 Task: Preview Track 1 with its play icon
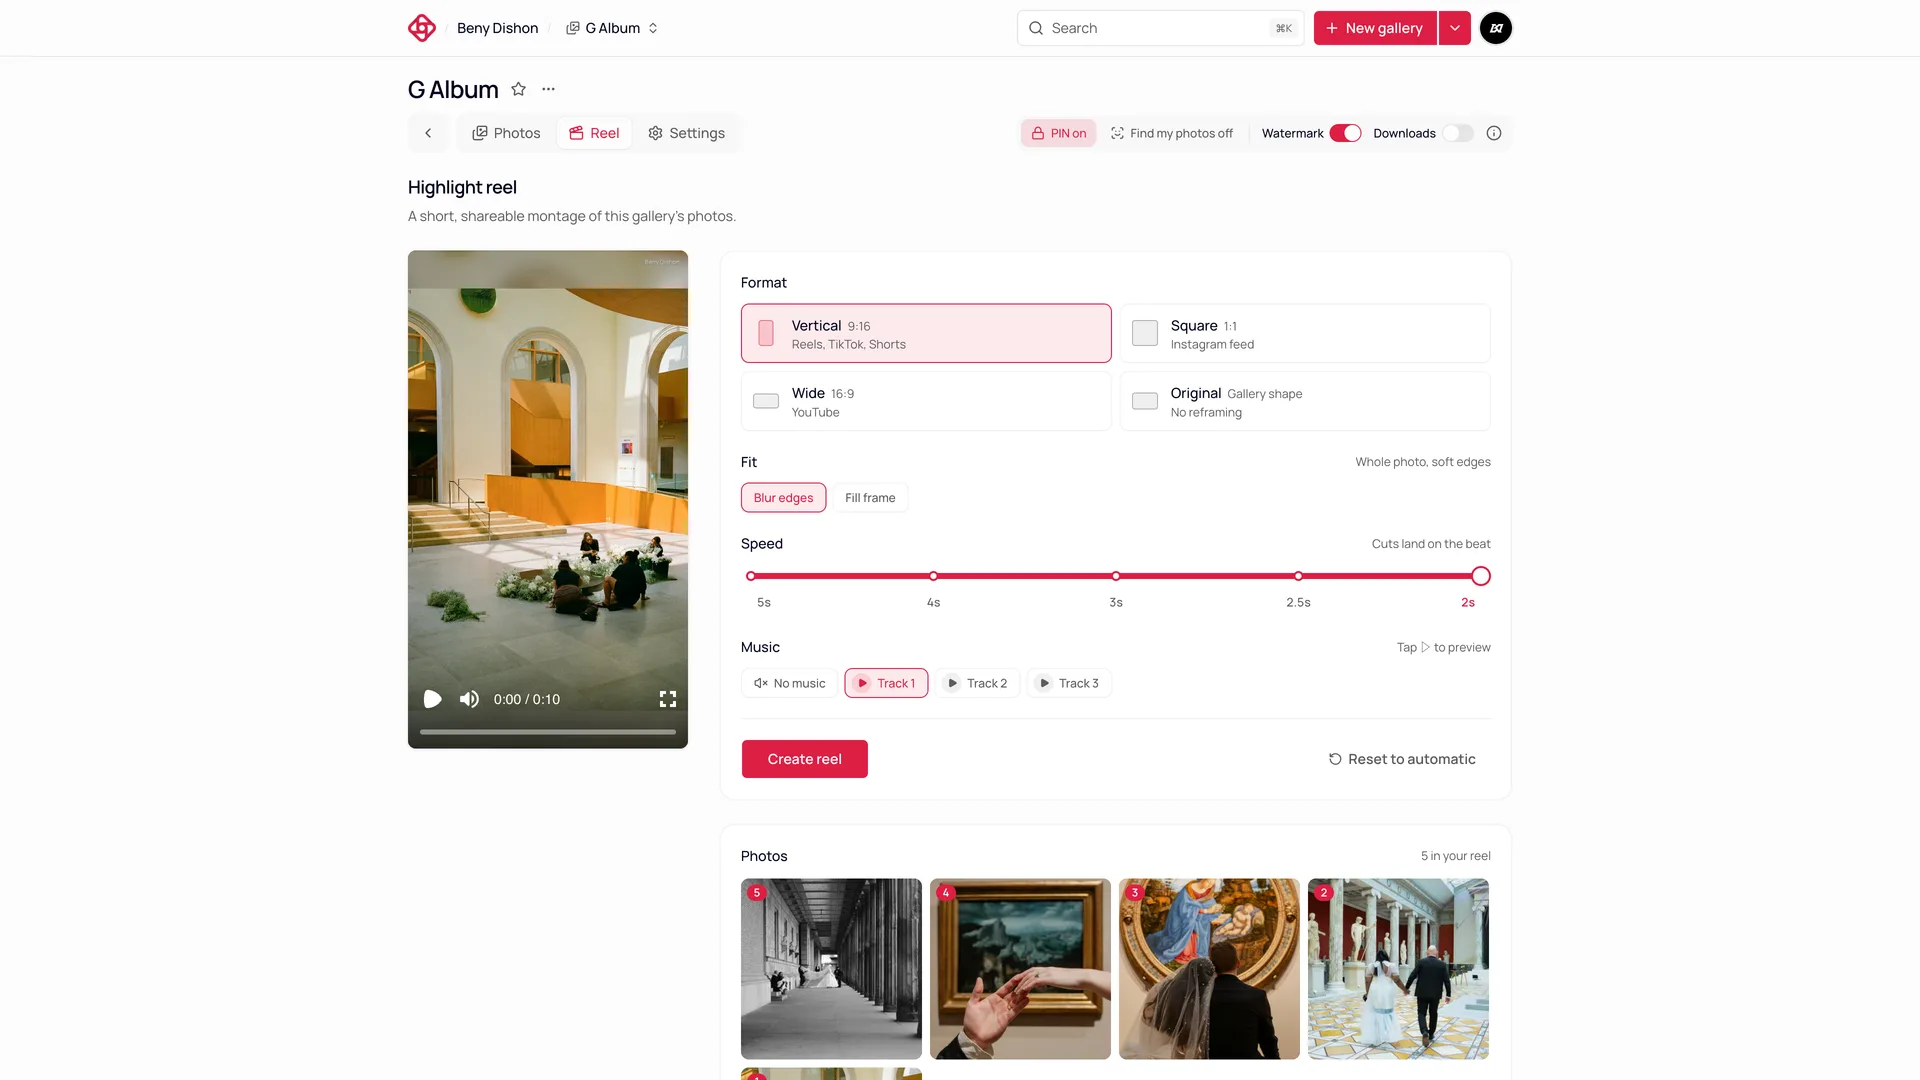point(863,683)
